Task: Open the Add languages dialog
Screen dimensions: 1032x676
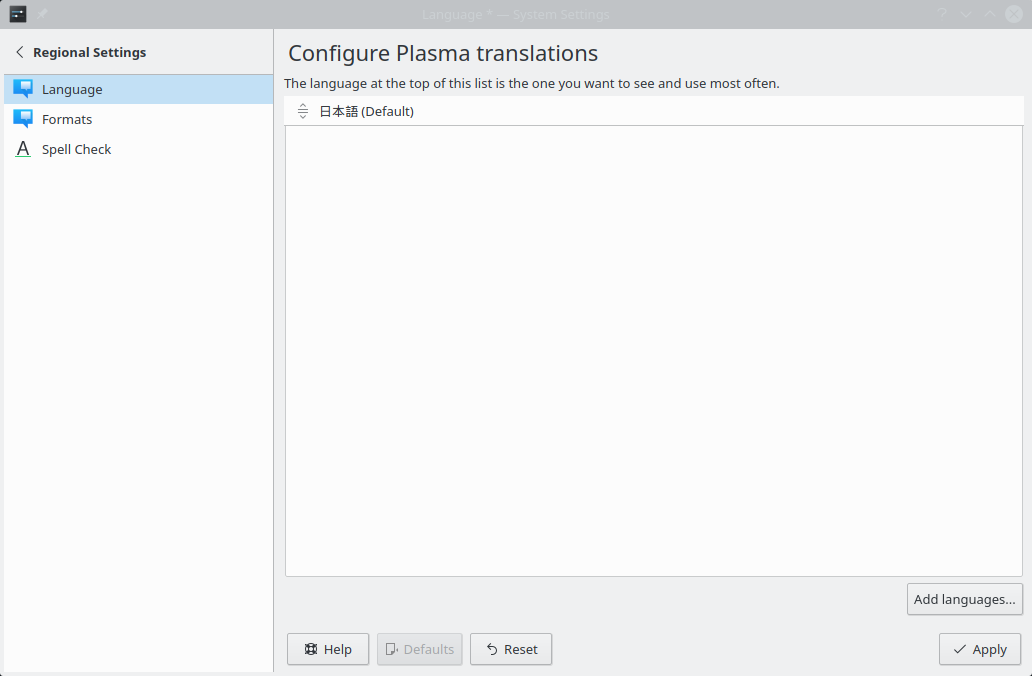Action: [x=965, y=599]
